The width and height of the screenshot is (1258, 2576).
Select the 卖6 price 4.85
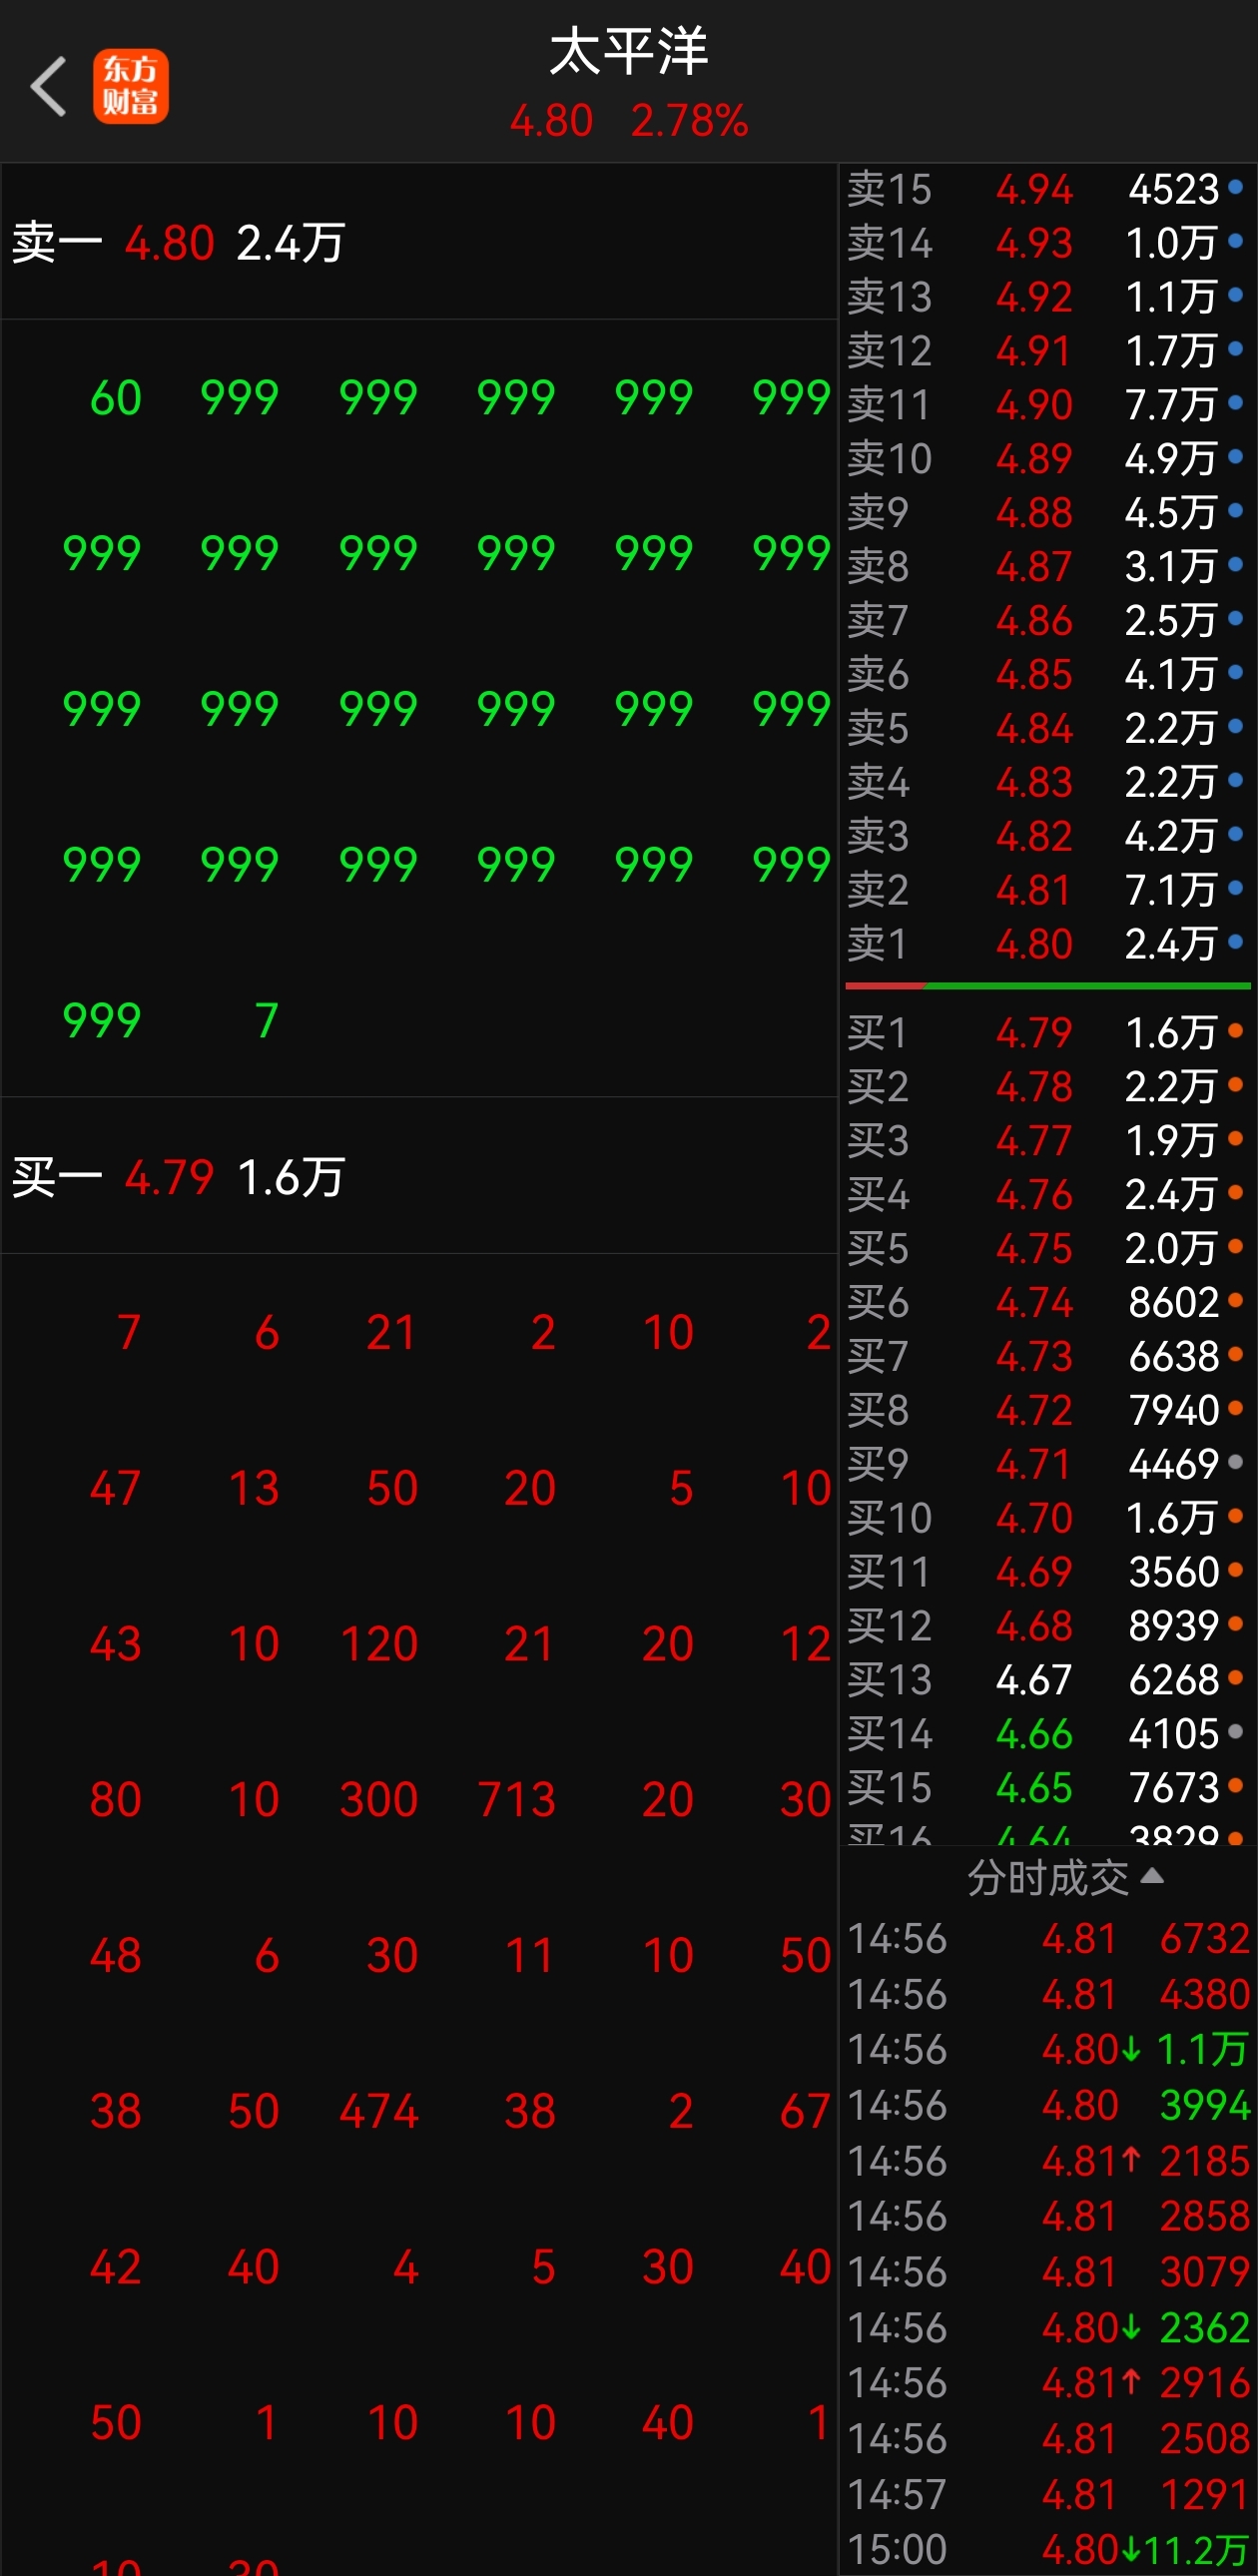click(1034, 675)
